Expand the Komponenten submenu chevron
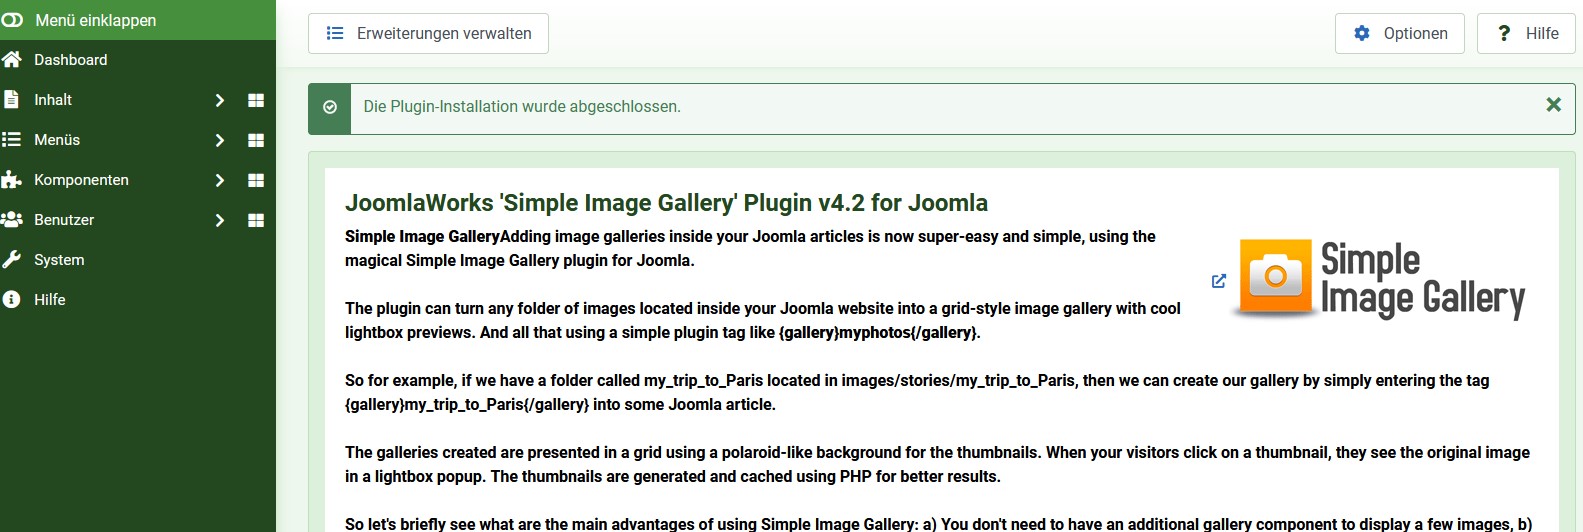Screen dimensions: 1583x532 tap(220, 180)
